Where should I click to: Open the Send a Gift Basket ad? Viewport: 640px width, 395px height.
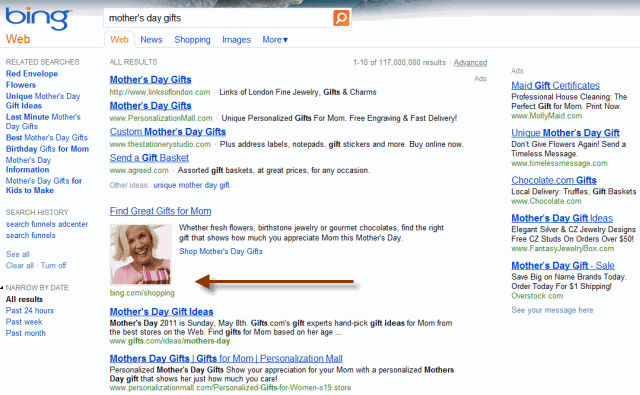tap(149, 158)
